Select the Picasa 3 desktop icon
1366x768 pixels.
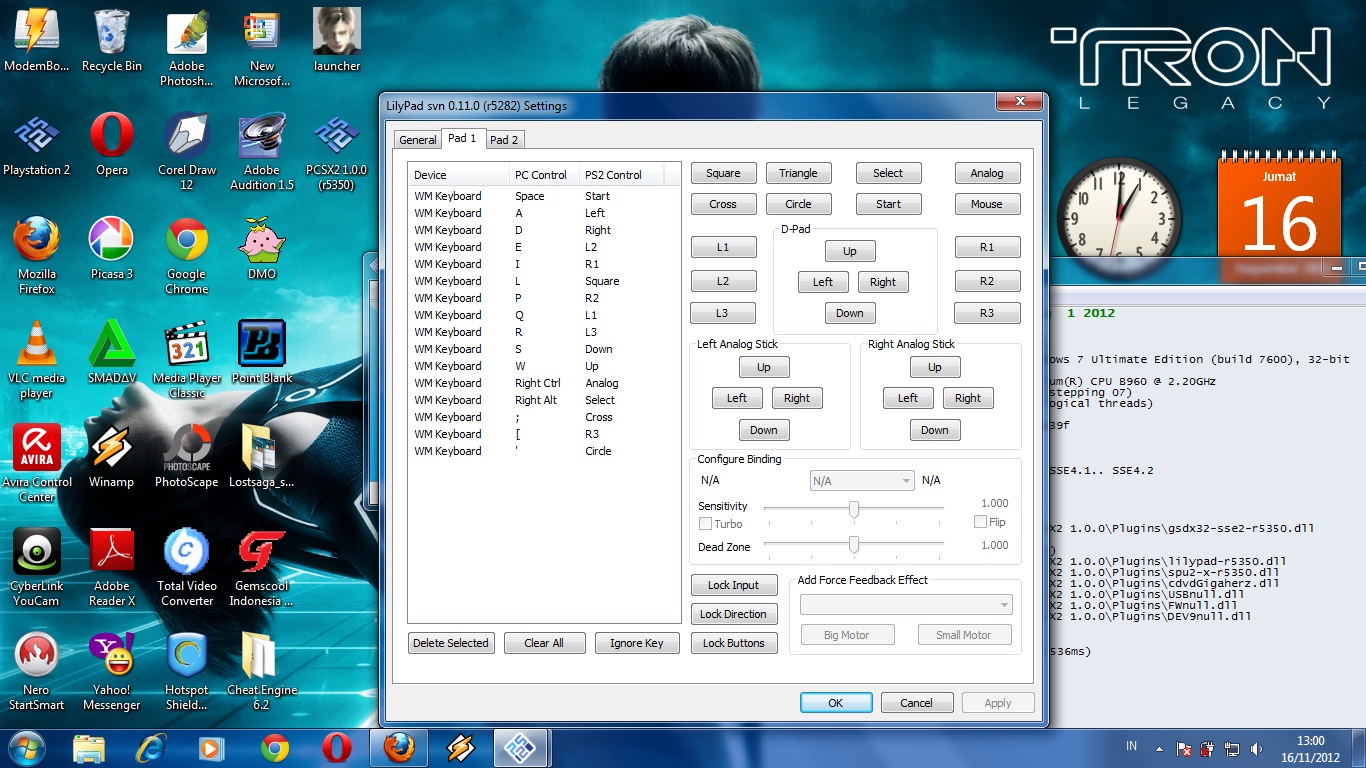click(112, 249)
